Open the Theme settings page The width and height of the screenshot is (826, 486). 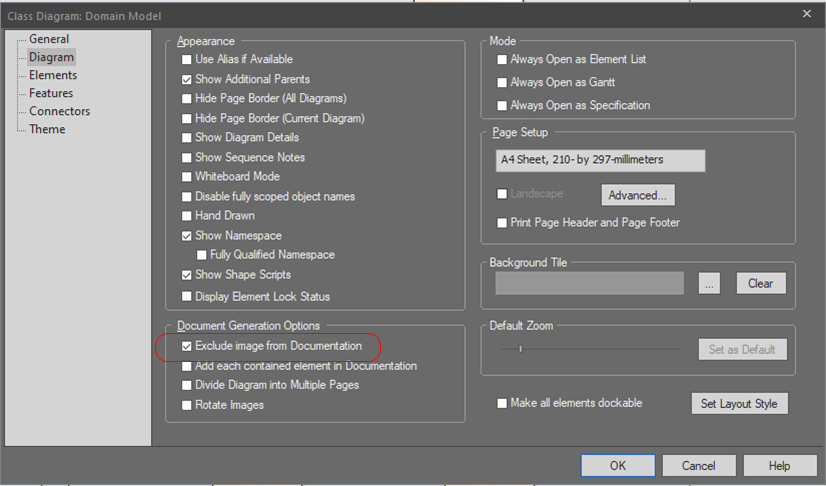pyautogui.click(x=47, y=129)
